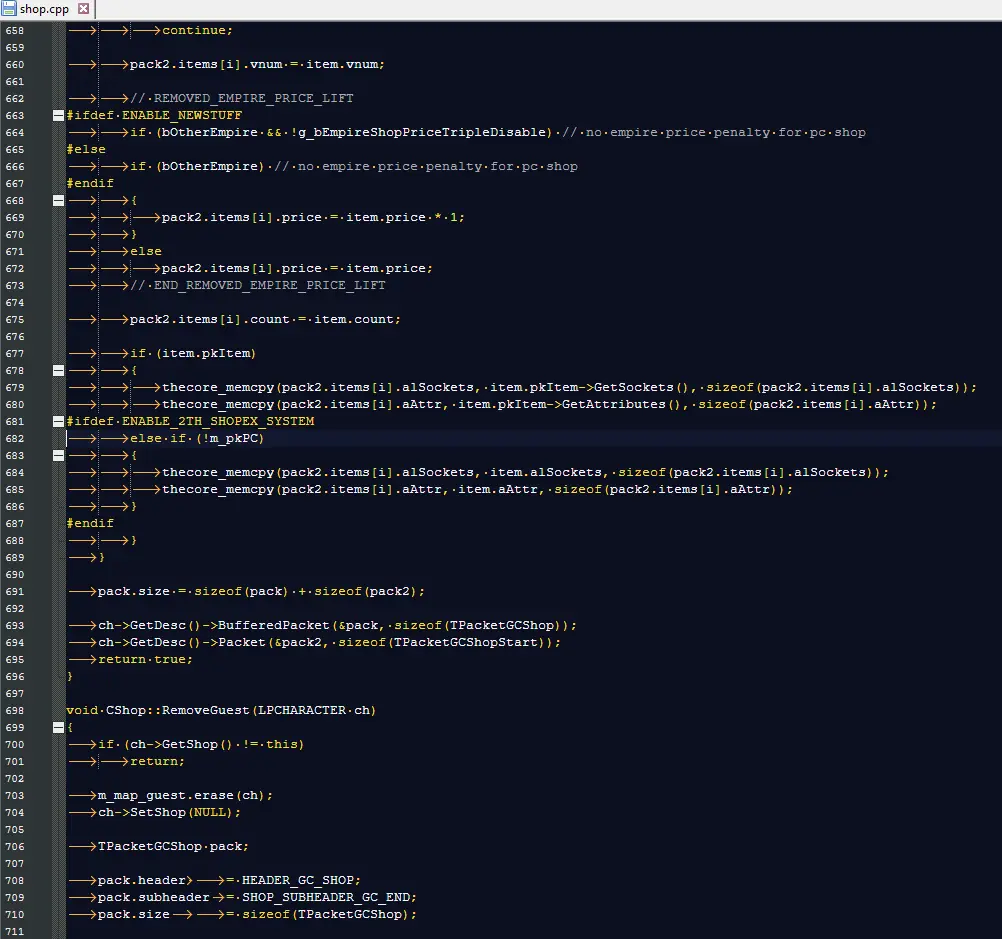Collapse the RemoveGuest function fold at line 699
The width and height of the screenshot is (1002, 939).
[x=58, y=727]
